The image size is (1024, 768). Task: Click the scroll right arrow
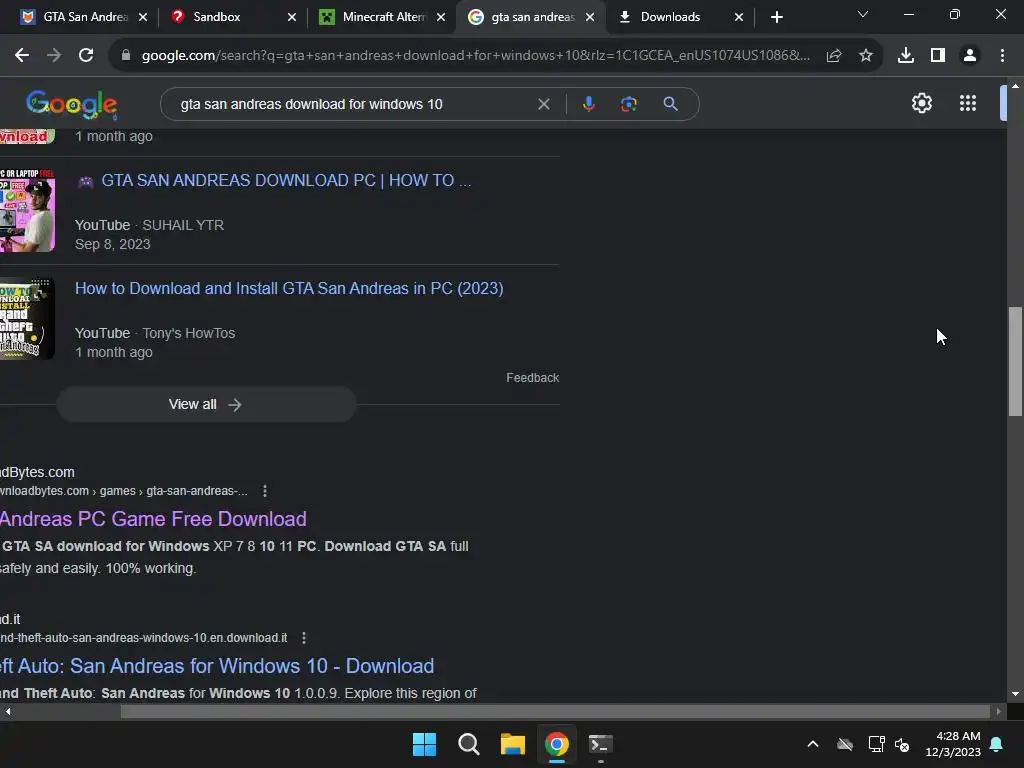pos(998,711)
